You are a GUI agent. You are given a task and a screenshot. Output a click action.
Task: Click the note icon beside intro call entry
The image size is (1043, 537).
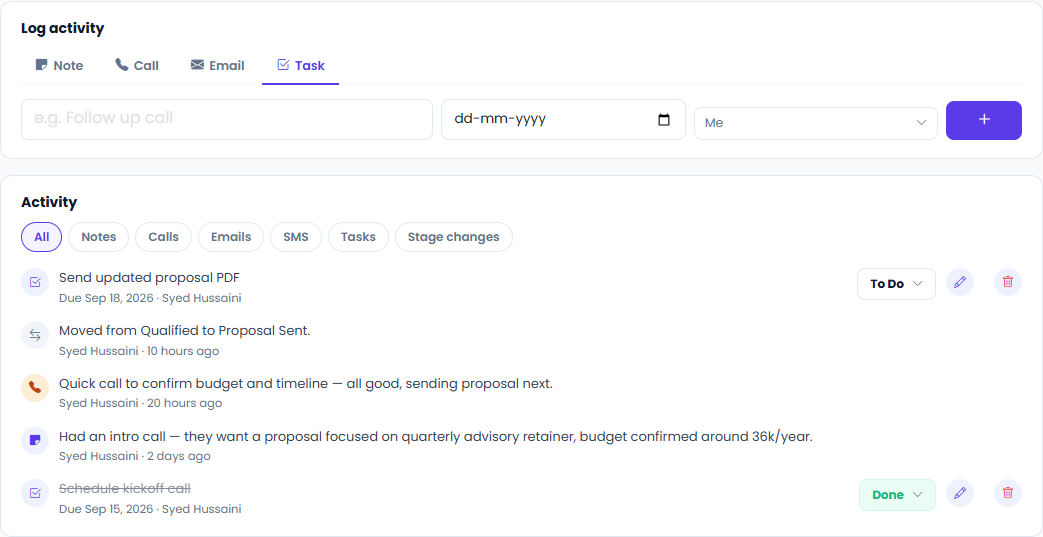35,441
